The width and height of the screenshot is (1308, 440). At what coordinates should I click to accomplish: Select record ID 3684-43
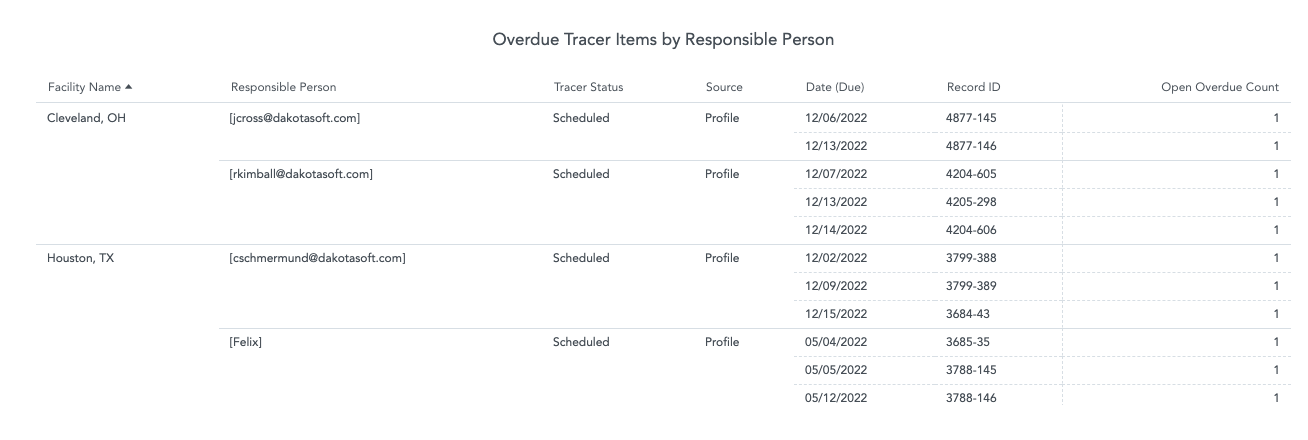tap(968, 314)
